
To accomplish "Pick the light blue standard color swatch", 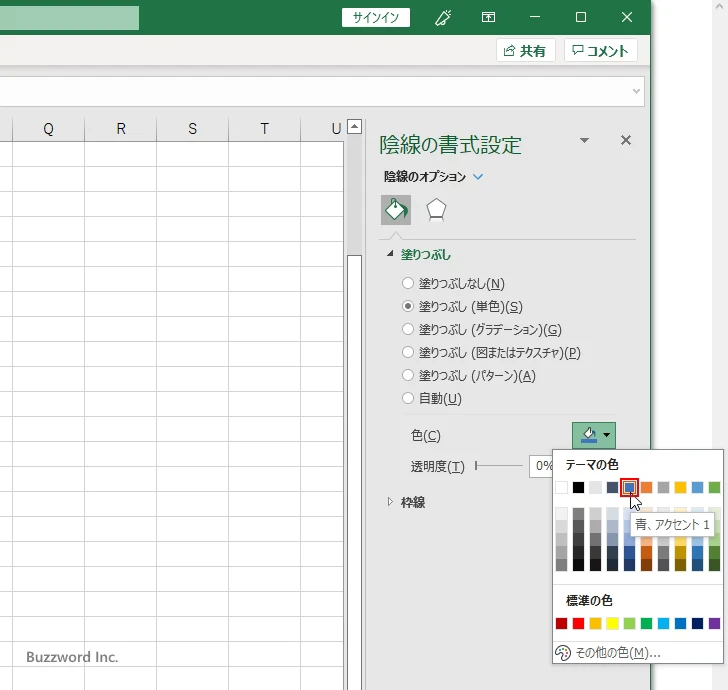I will pos(663,623).
